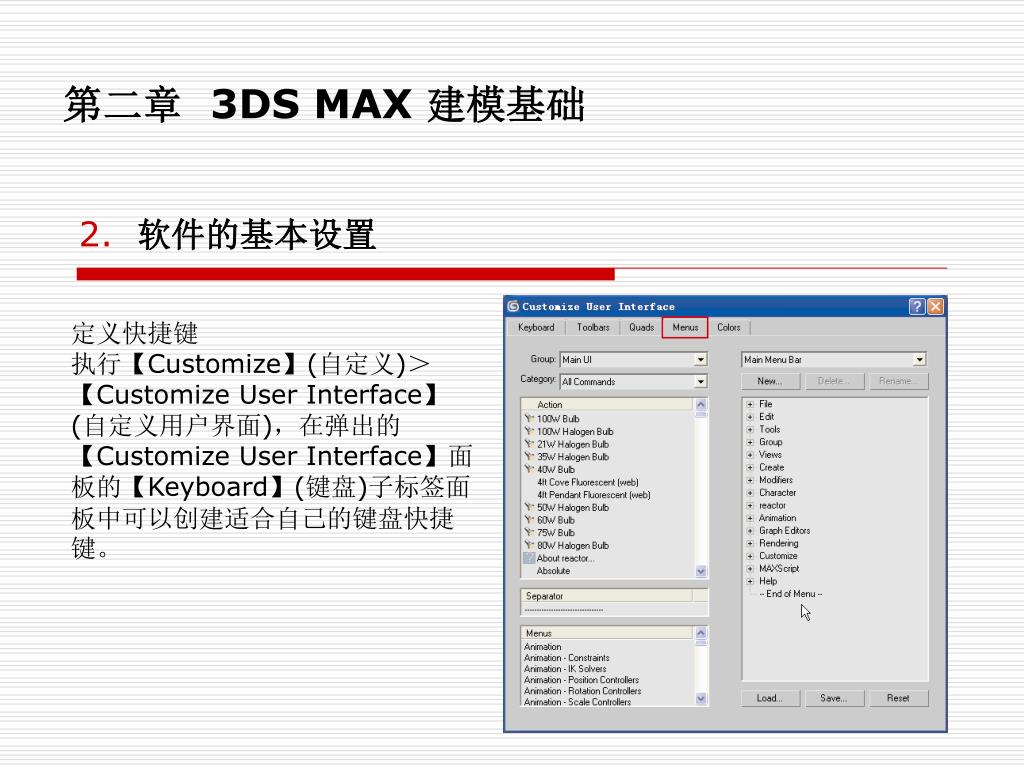Click Menus list scroll down arrow
Screen dimensions: 1024x768
click(x=701, y=699)
